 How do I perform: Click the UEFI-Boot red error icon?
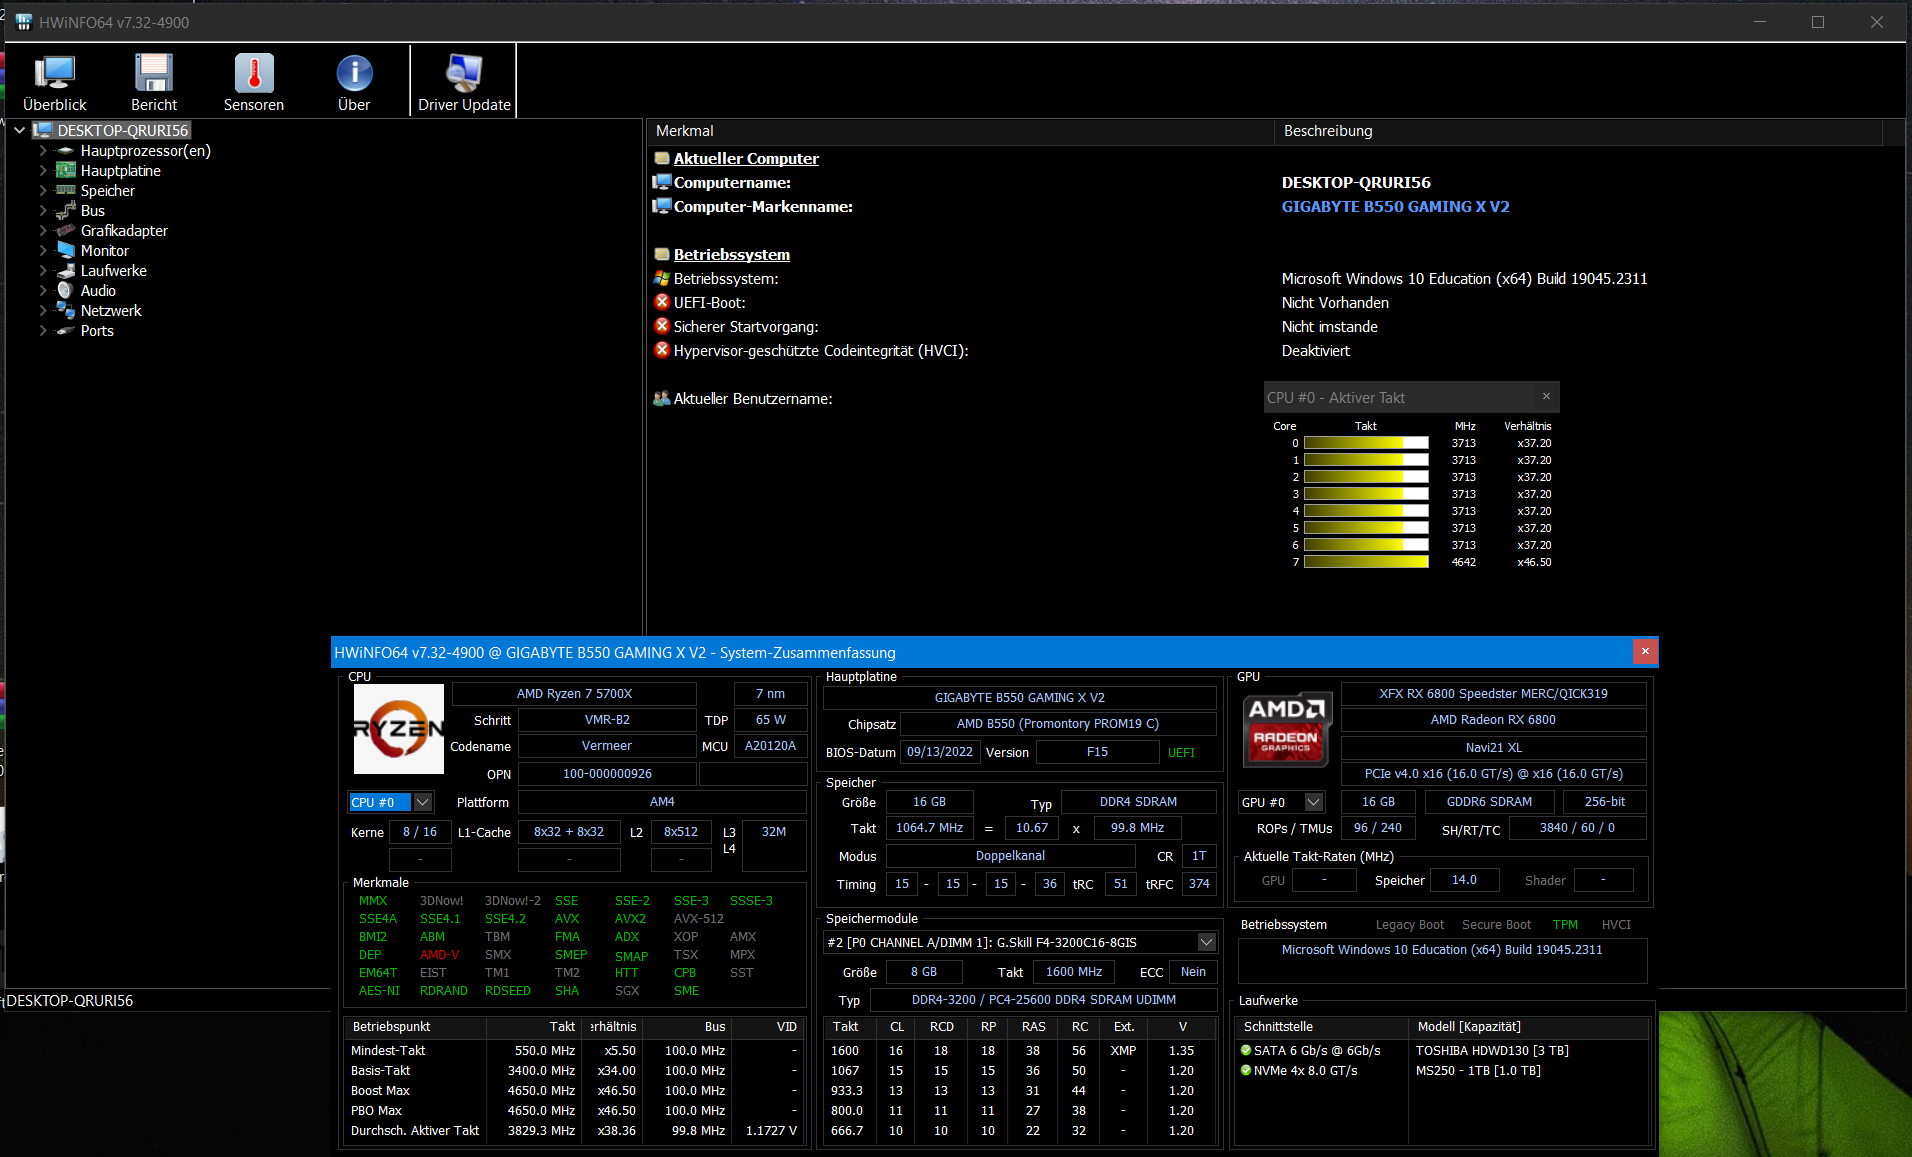pyautogui.click(x=661, y=301)
